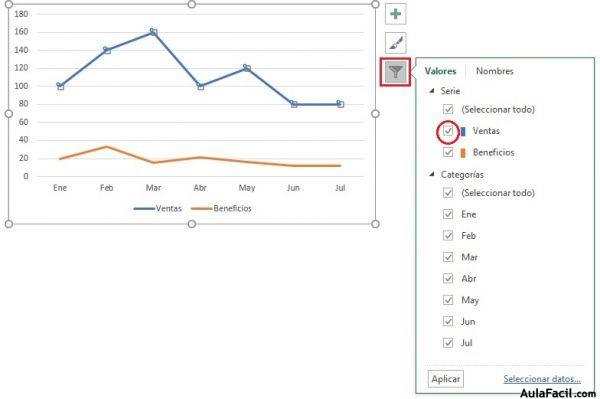Uncheck the Ventas series checkbox
This screenshot has height=399, width=600.
tap(448, 131)
